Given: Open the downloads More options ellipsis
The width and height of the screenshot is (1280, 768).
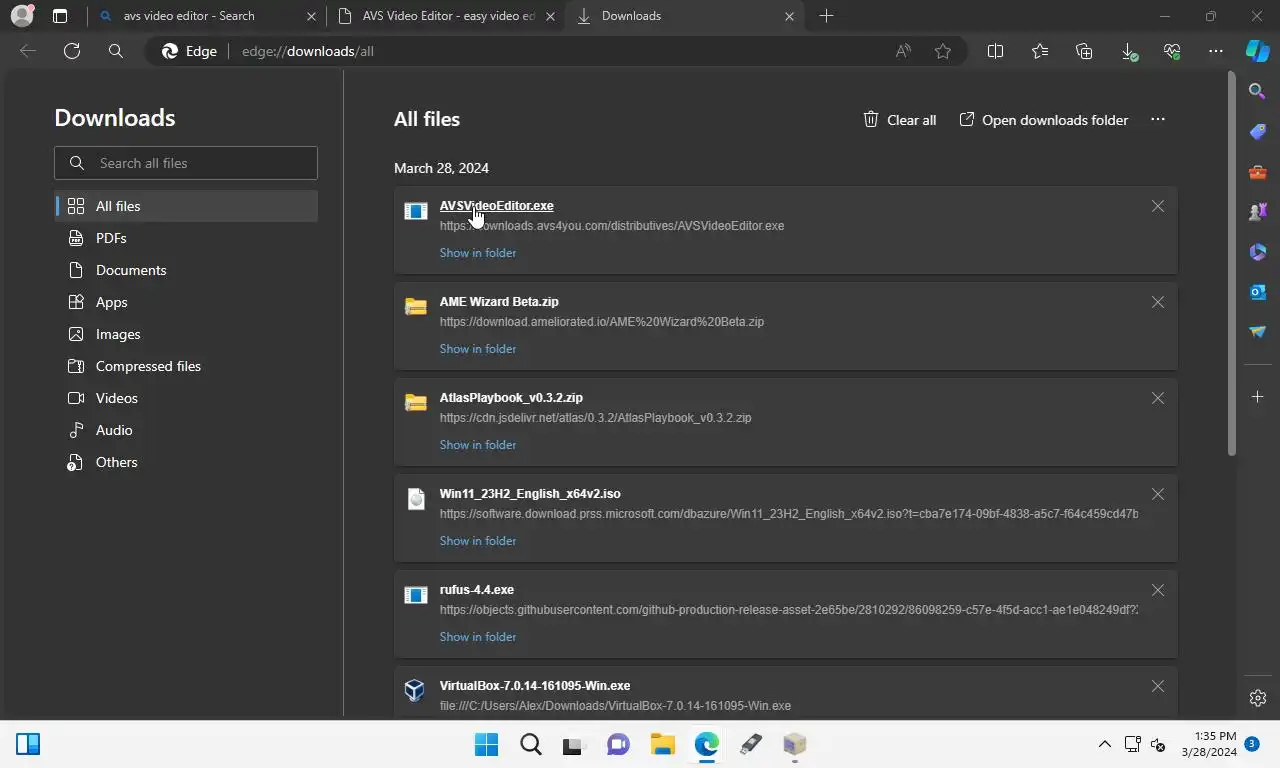Looking at the screenshot, I should [1158, 119].
